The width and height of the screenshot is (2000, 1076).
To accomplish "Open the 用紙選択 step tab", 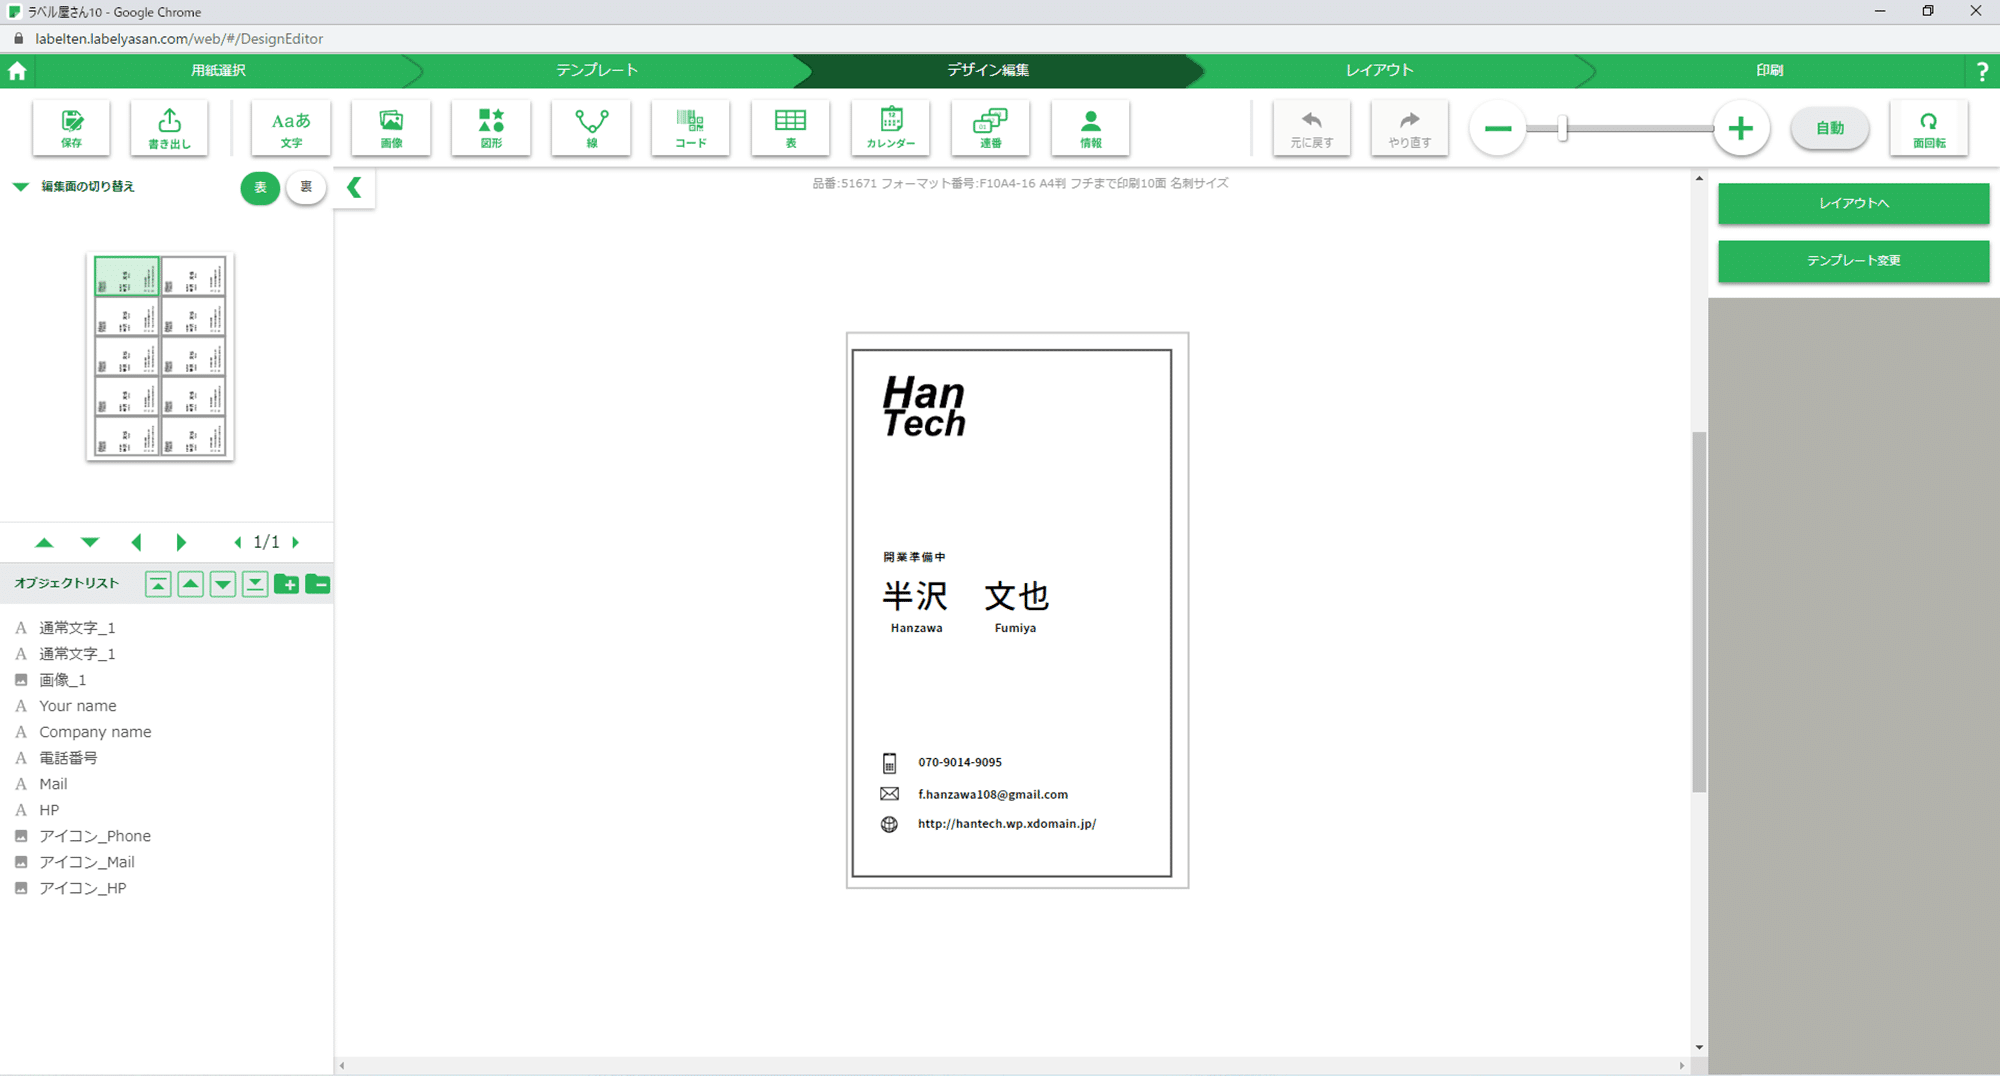I will click(x=218, y=71).
